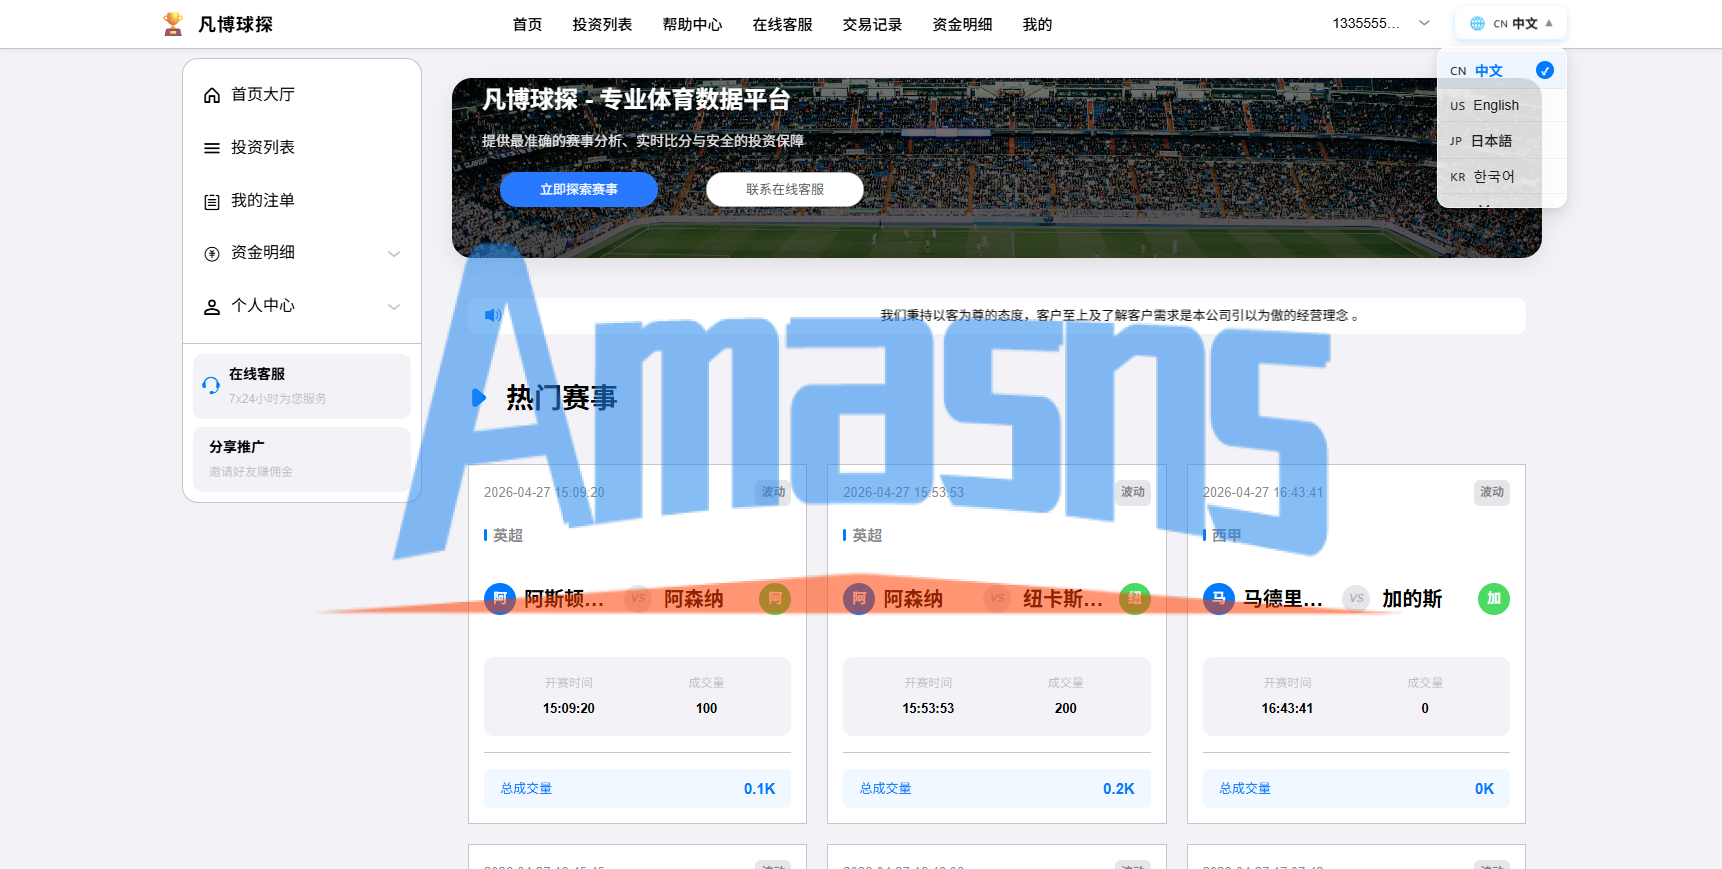Click 凡博球探 site title
The height and width of the screenshot is (869, 1722).
click(x=235, y=24)
